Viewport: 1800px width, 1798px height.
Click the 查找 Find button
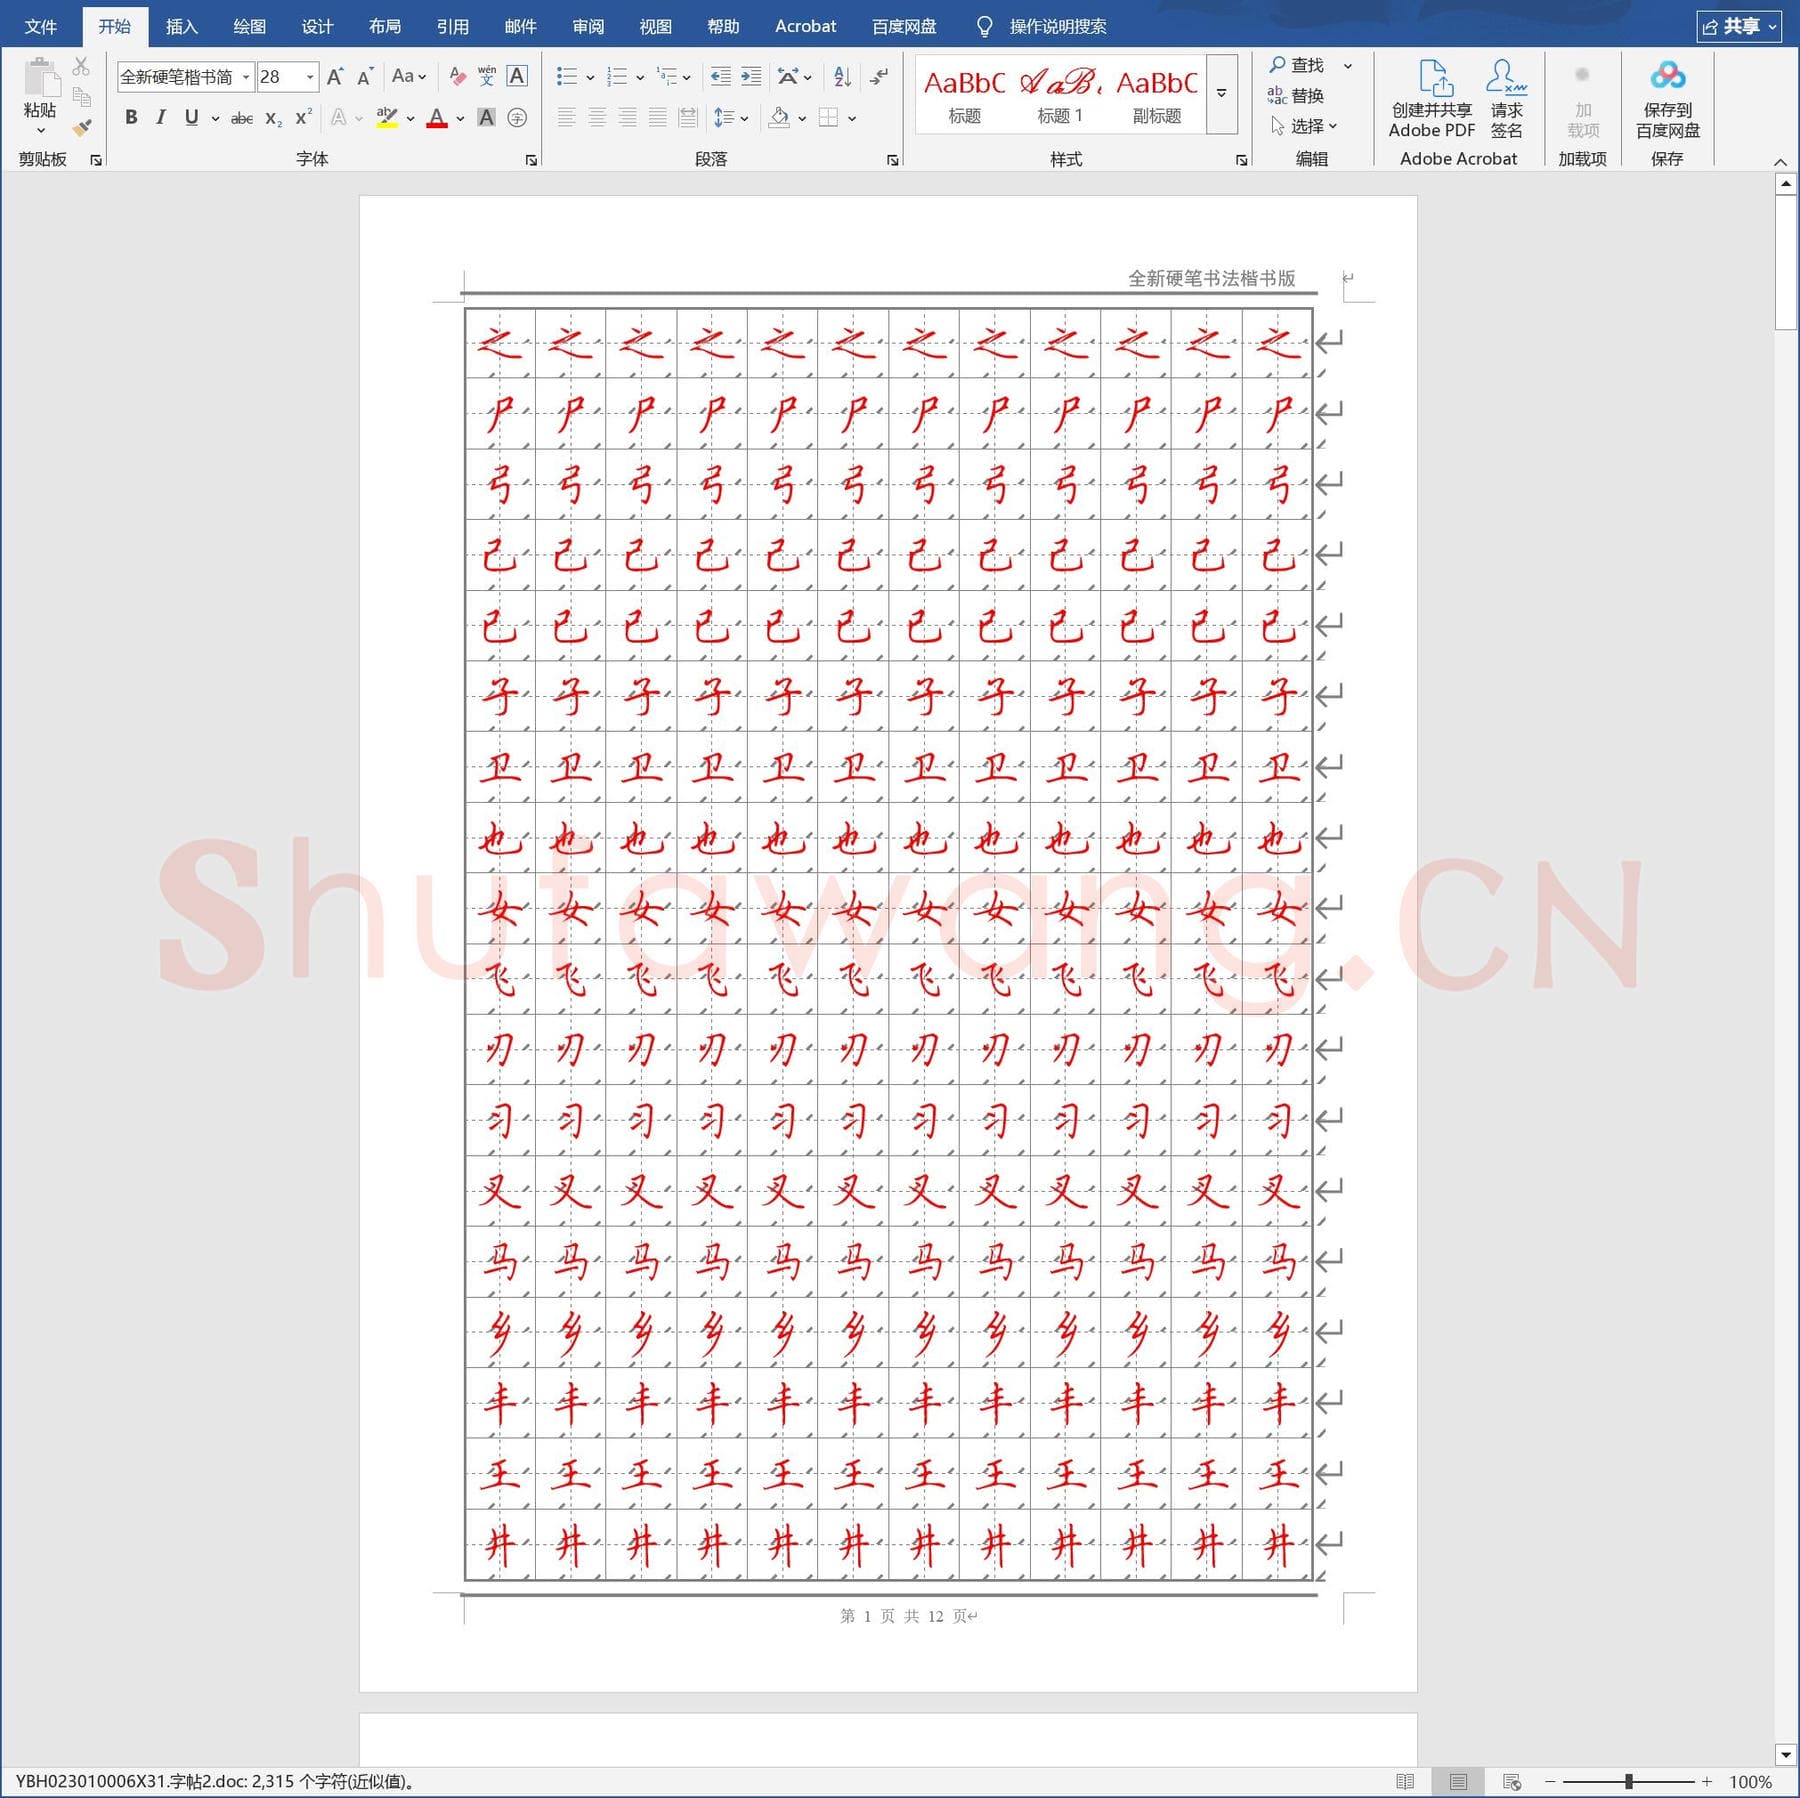(1296, 65)
